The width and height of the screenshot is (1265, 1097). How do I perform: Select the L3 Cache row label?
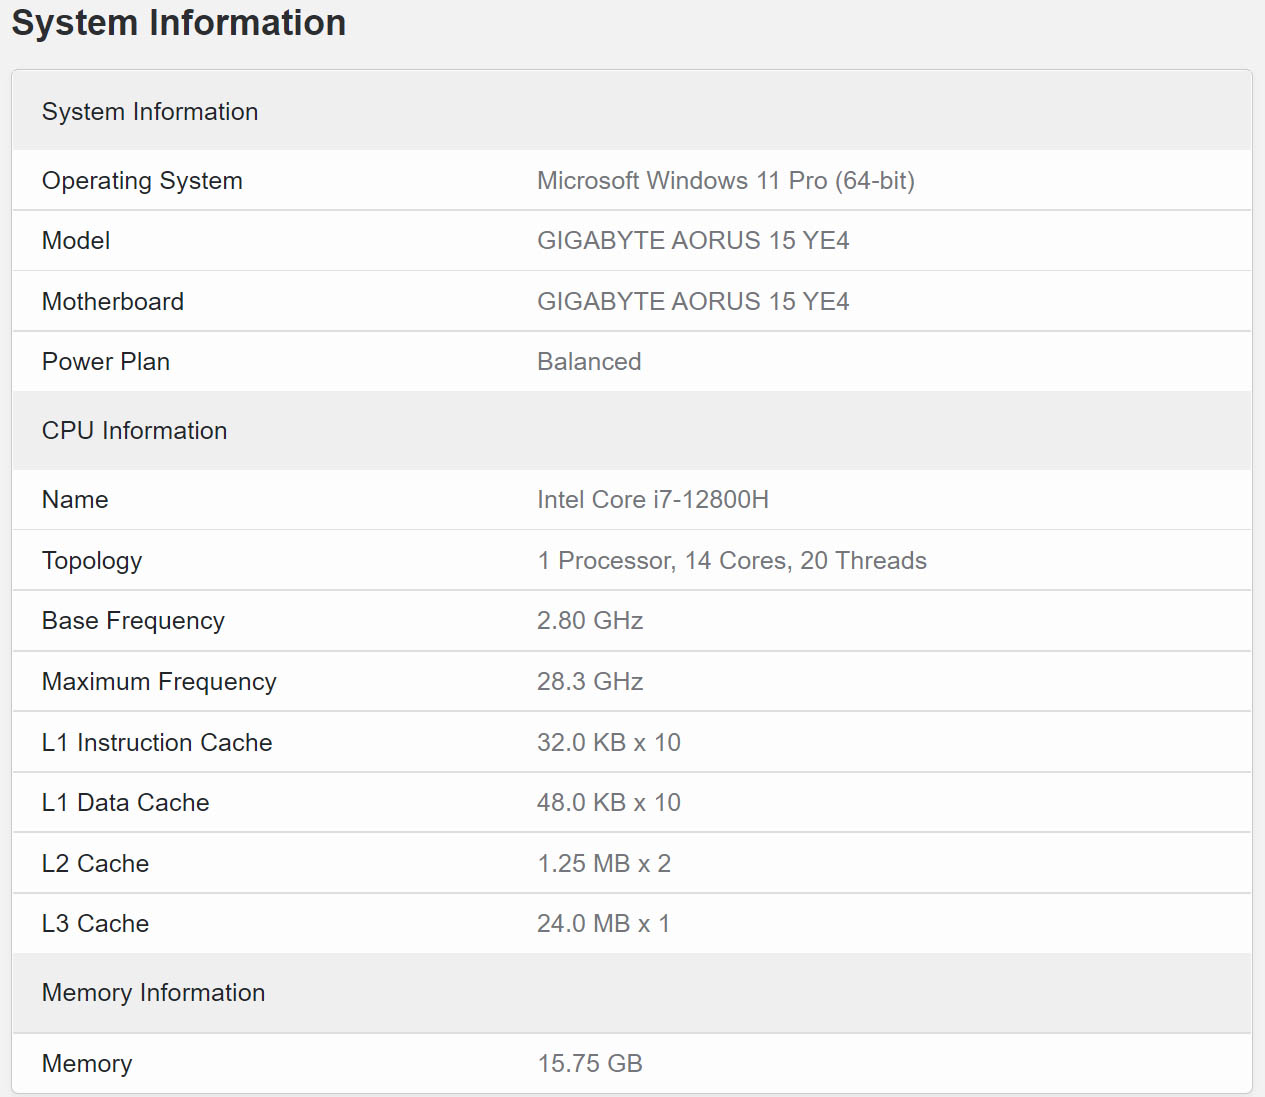tap(95, 924)
